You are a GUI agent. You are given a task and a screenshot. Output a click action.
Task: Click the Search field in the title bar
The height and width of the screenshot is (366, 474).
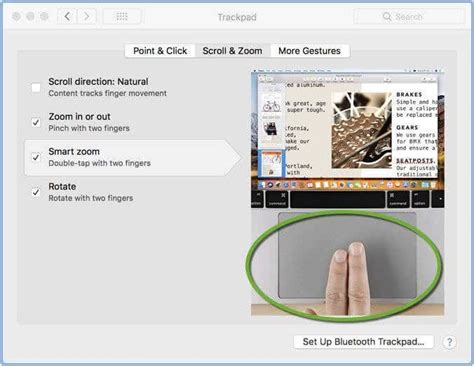pos(409,16)
